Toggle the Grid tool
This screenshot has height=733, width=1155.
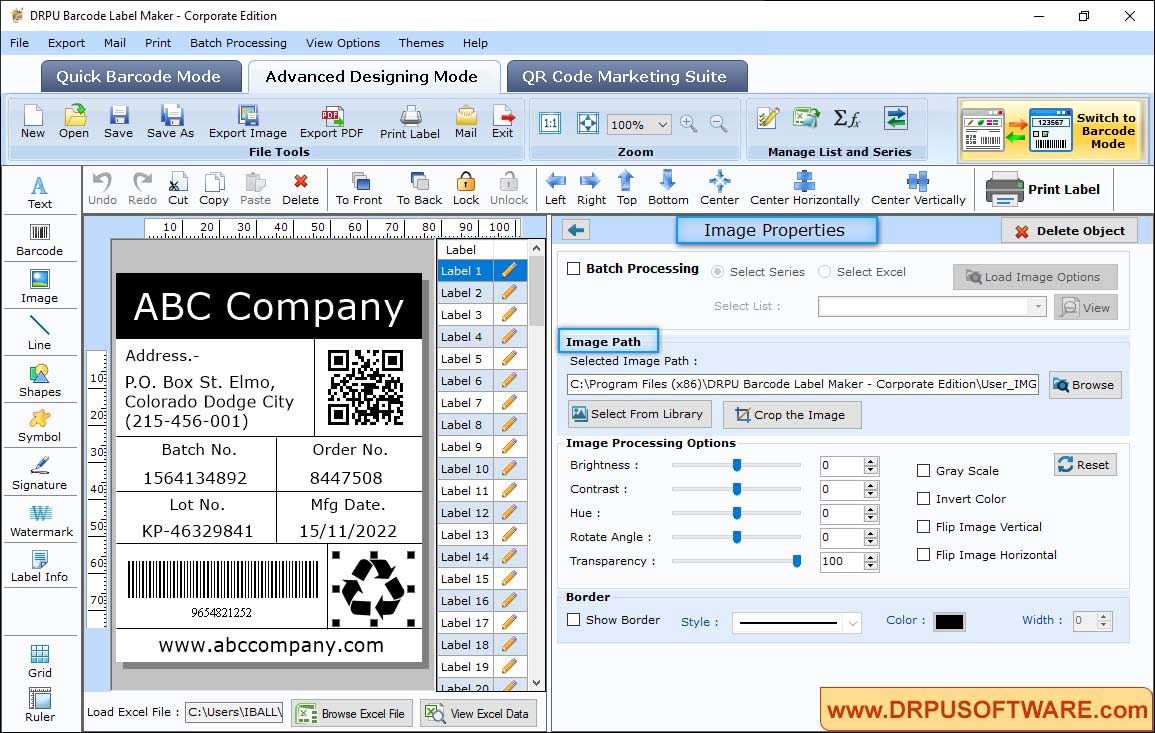40,662
